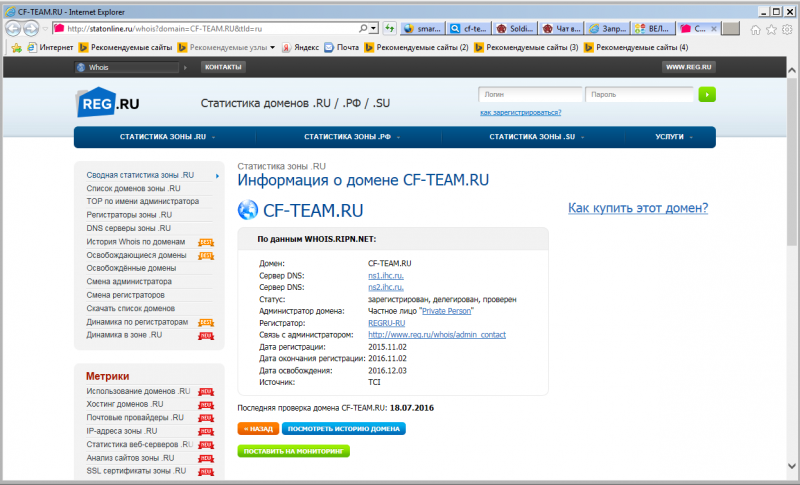The width and height of the screenshot is (800, 485).
Task: Open the Интернет favorites bar link
Action: click(50, 47)
